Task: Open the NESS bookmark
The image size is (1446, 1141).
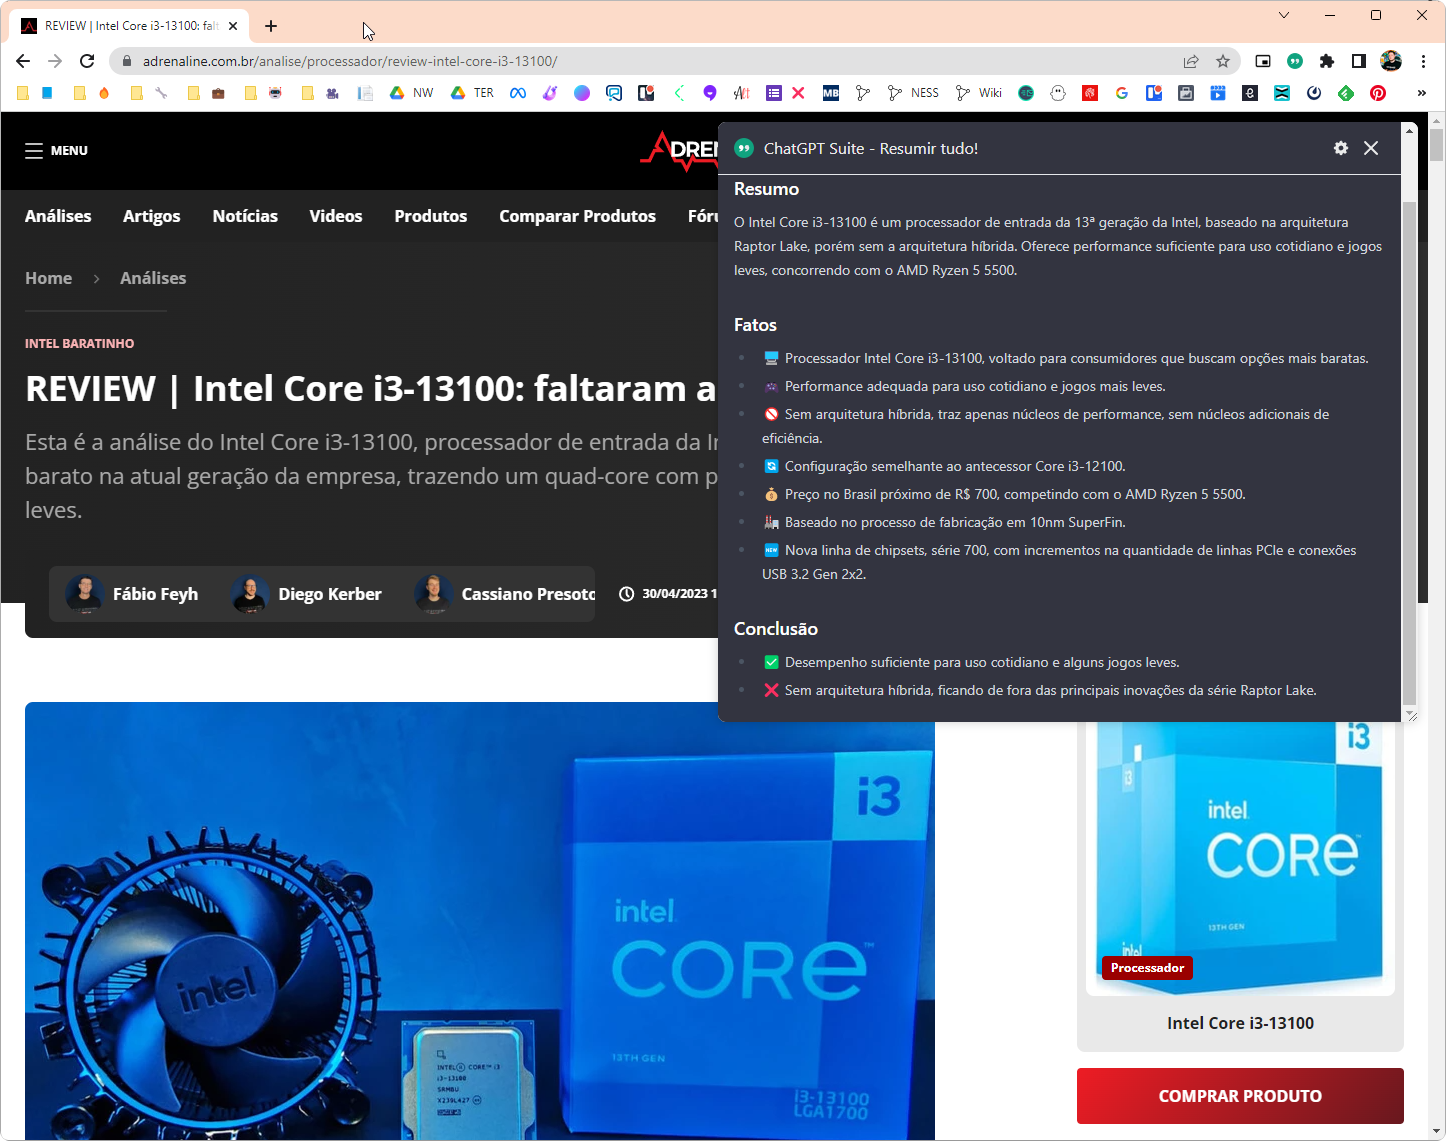Action: tap(913, 93)
